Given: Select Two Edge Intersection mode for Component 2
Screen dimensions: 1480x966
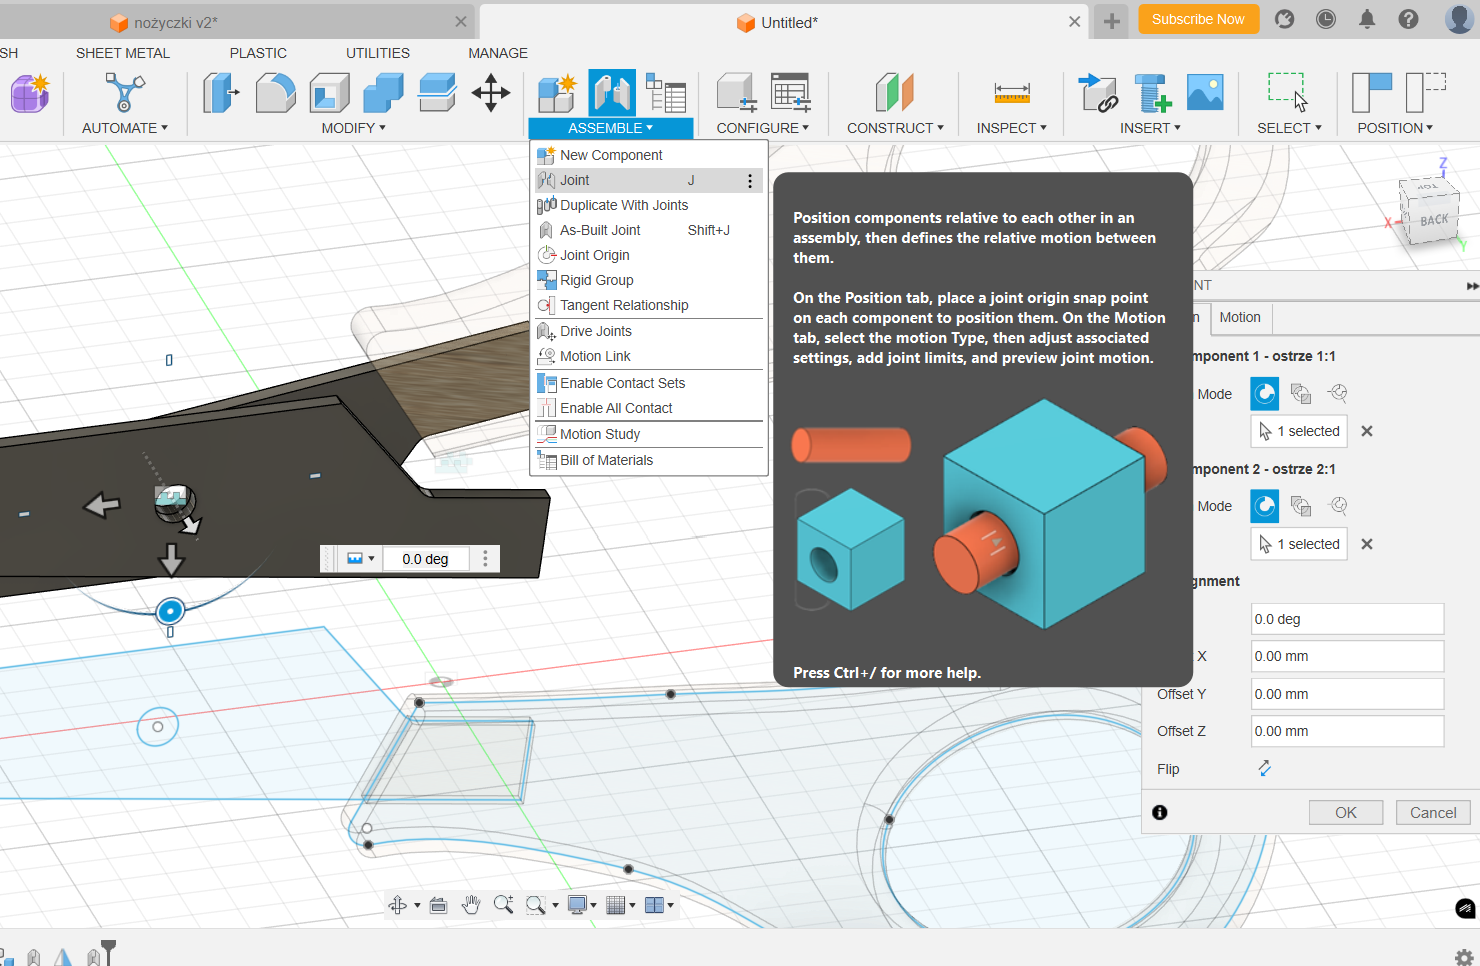Looking at the screenshot, I should 1338,505.
